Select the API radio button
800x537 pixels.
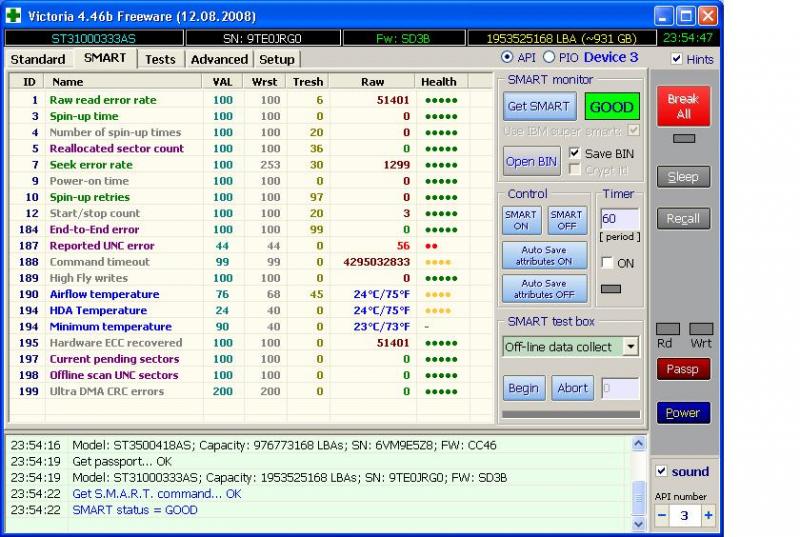pyautogui.click(x=507, y=57)
